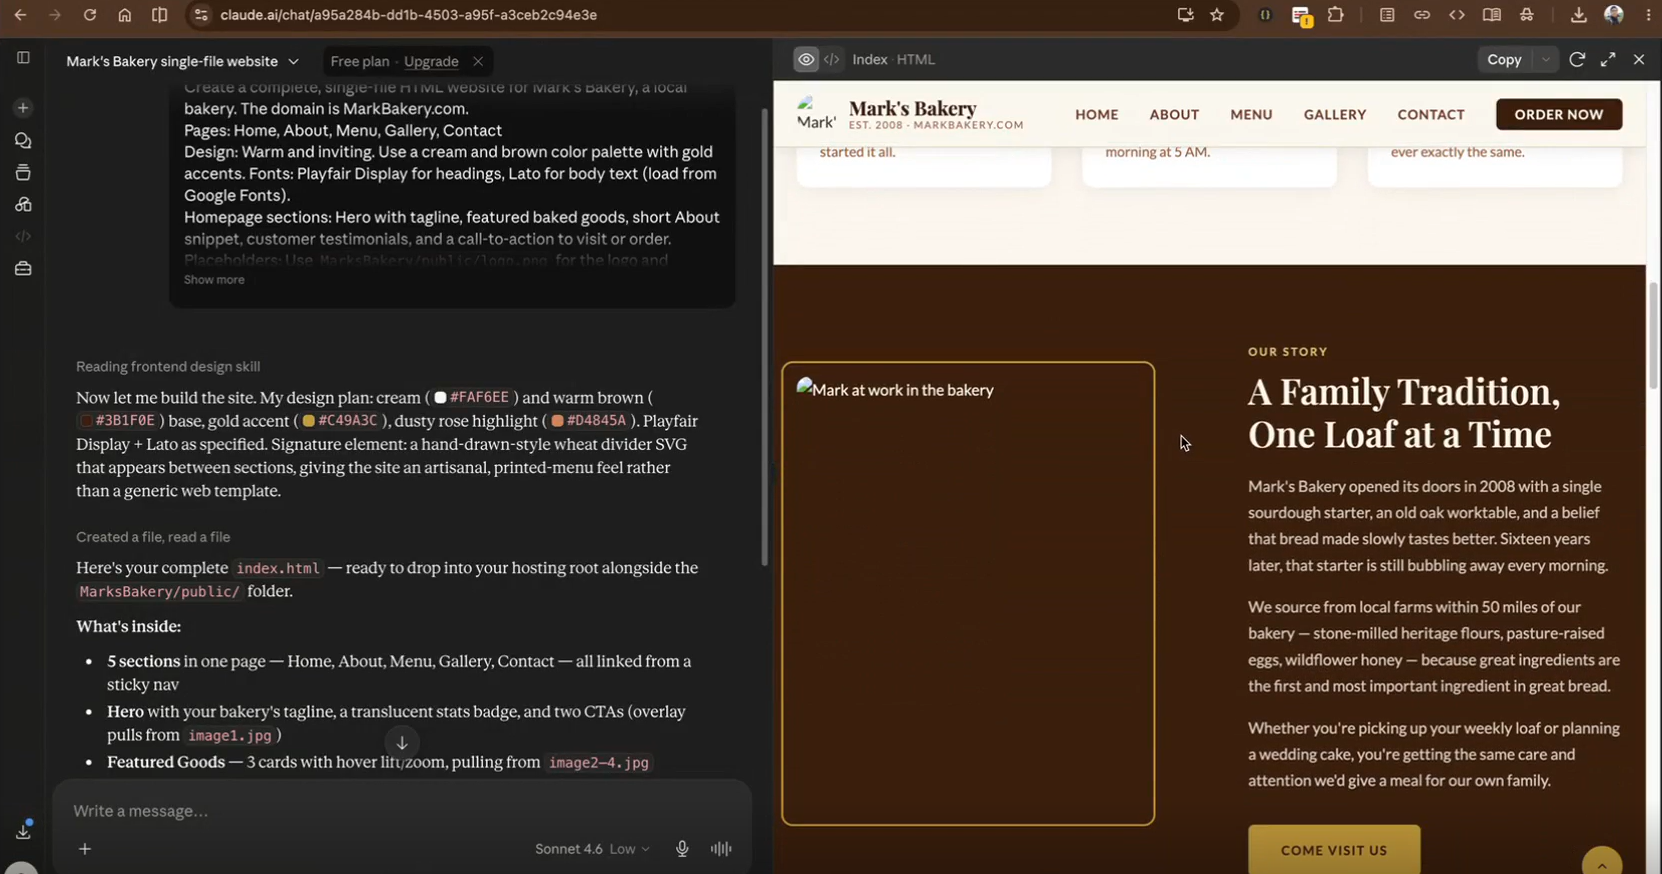The width and height of the screenshot is (1662, 874).
Task: Click the microphone dictation icon
Action: 682,849
